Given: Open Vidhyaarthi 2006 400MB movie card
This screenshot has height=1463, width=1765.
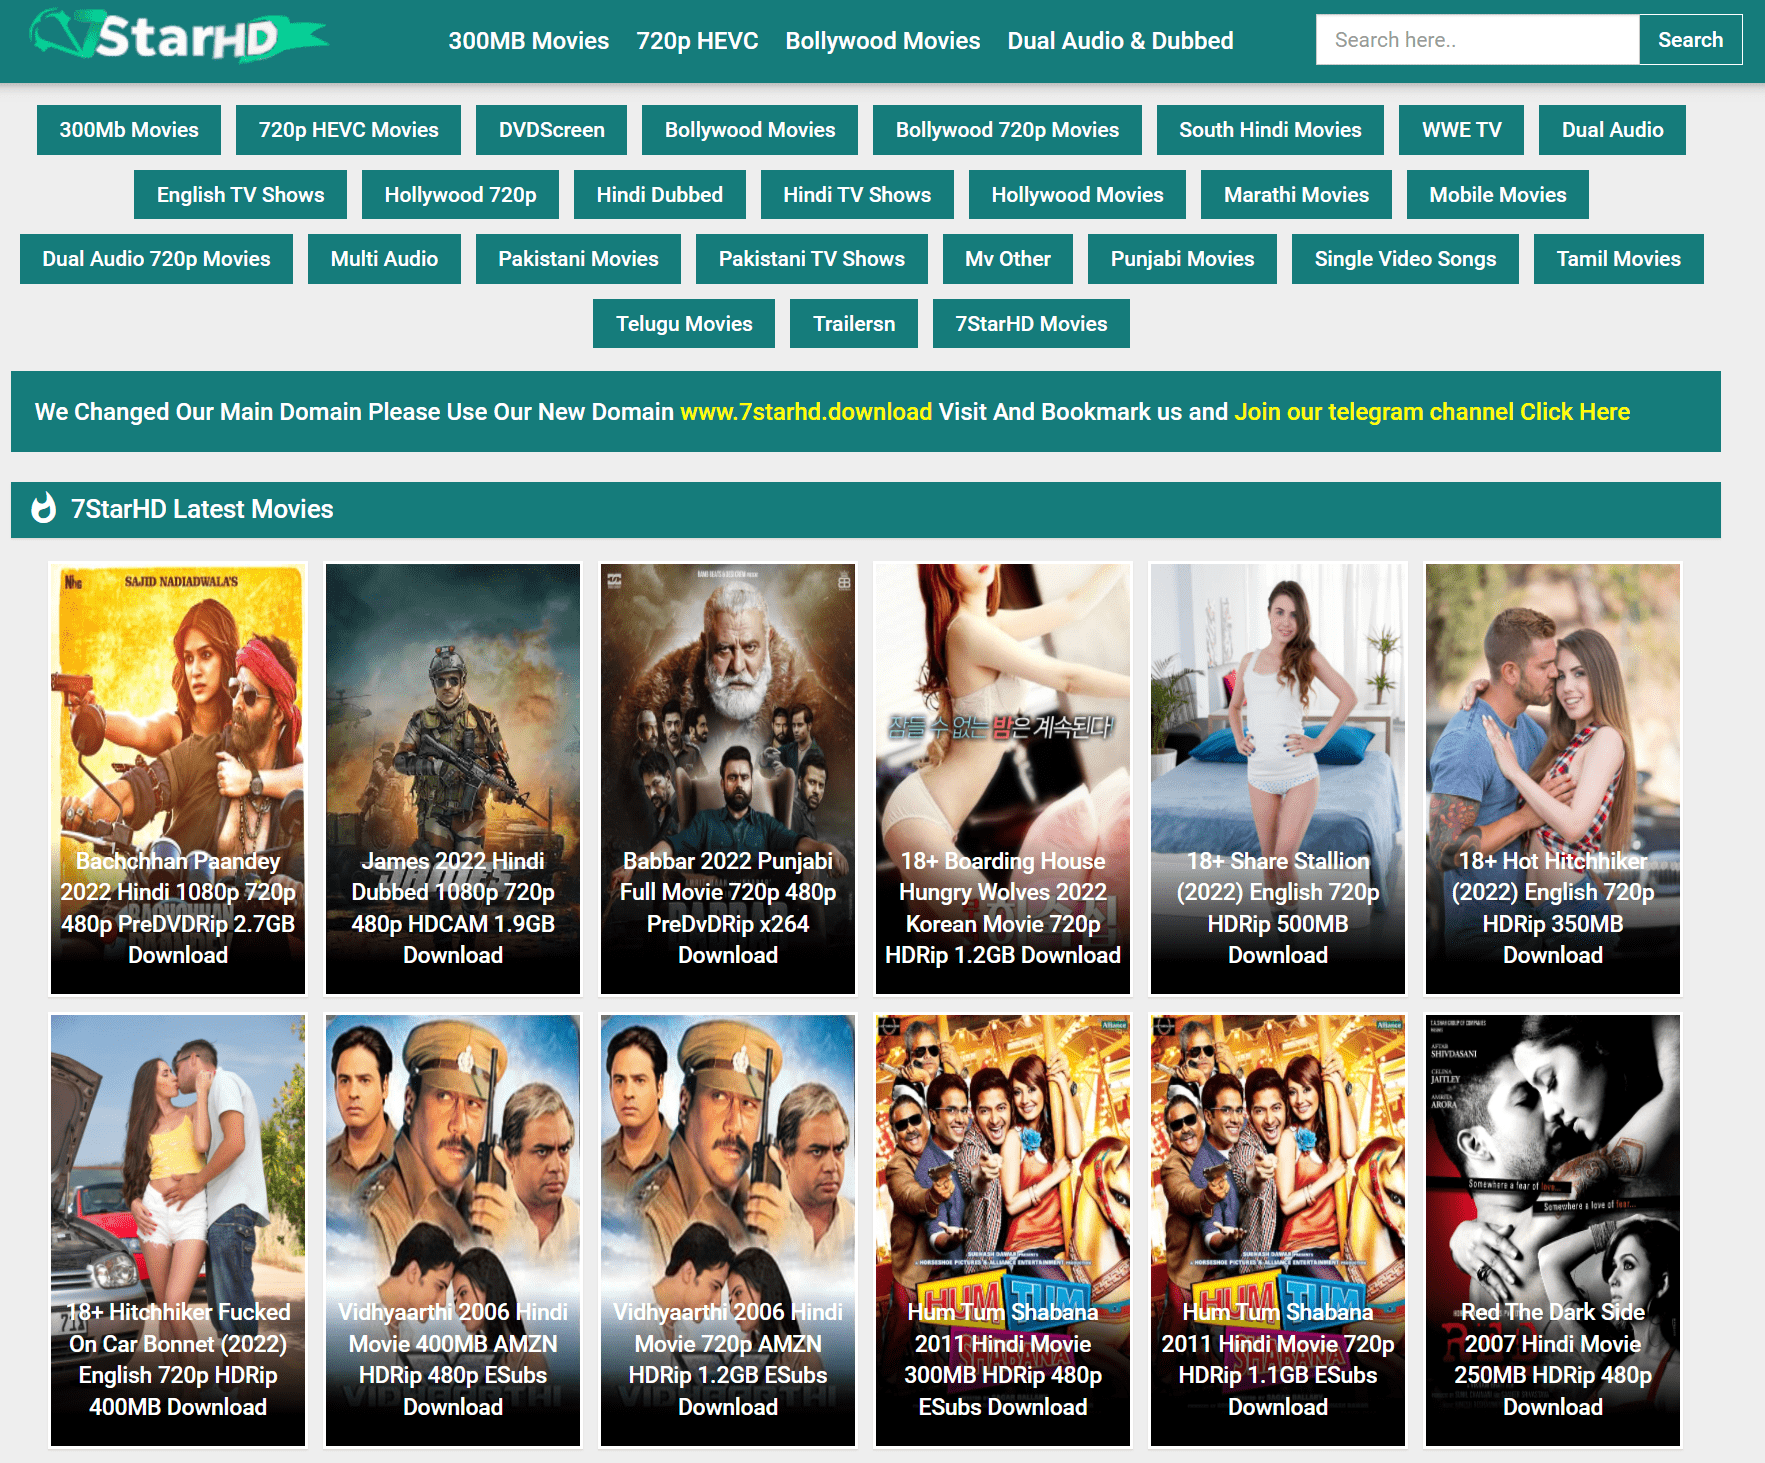Looking at the screenshot, I should coord(453,1231).
